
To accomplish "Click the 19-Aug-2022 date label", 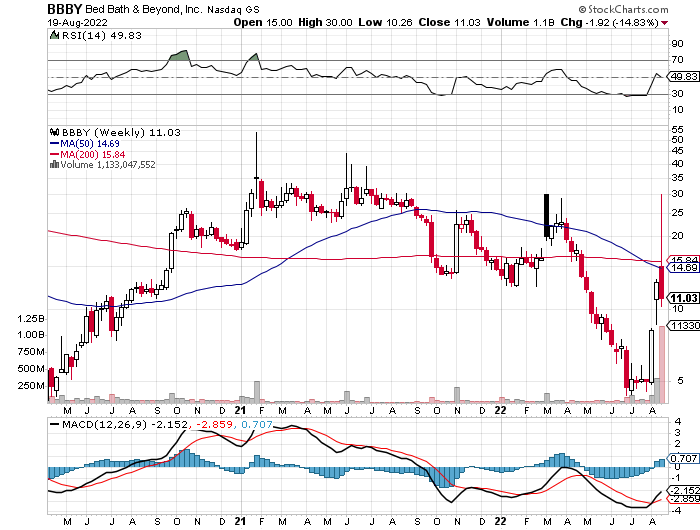I will [77, 22].
